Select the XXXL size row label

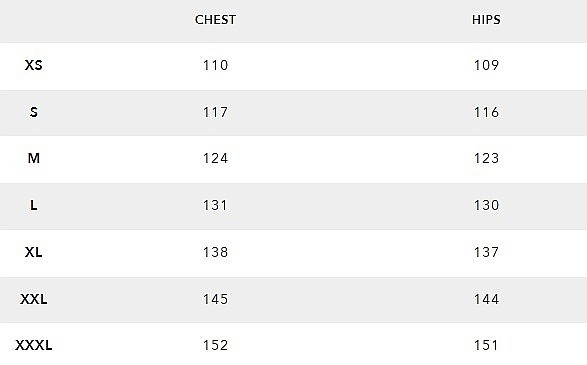pos(34,345)
